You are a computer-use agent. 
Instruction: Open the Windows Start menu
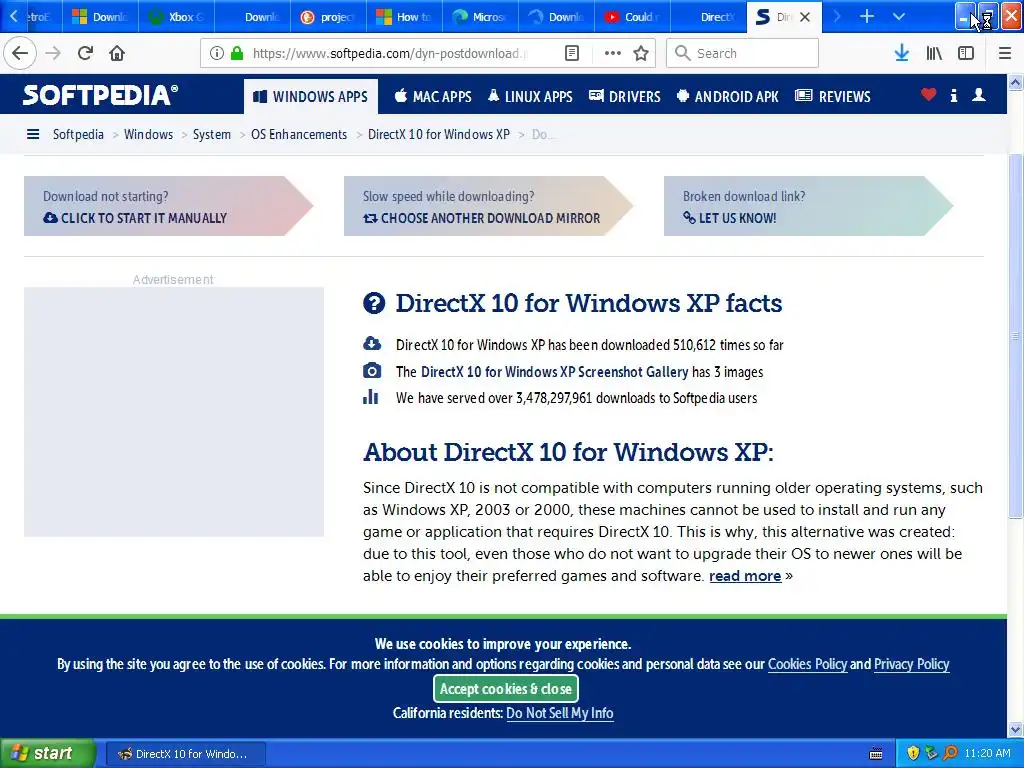48,753
